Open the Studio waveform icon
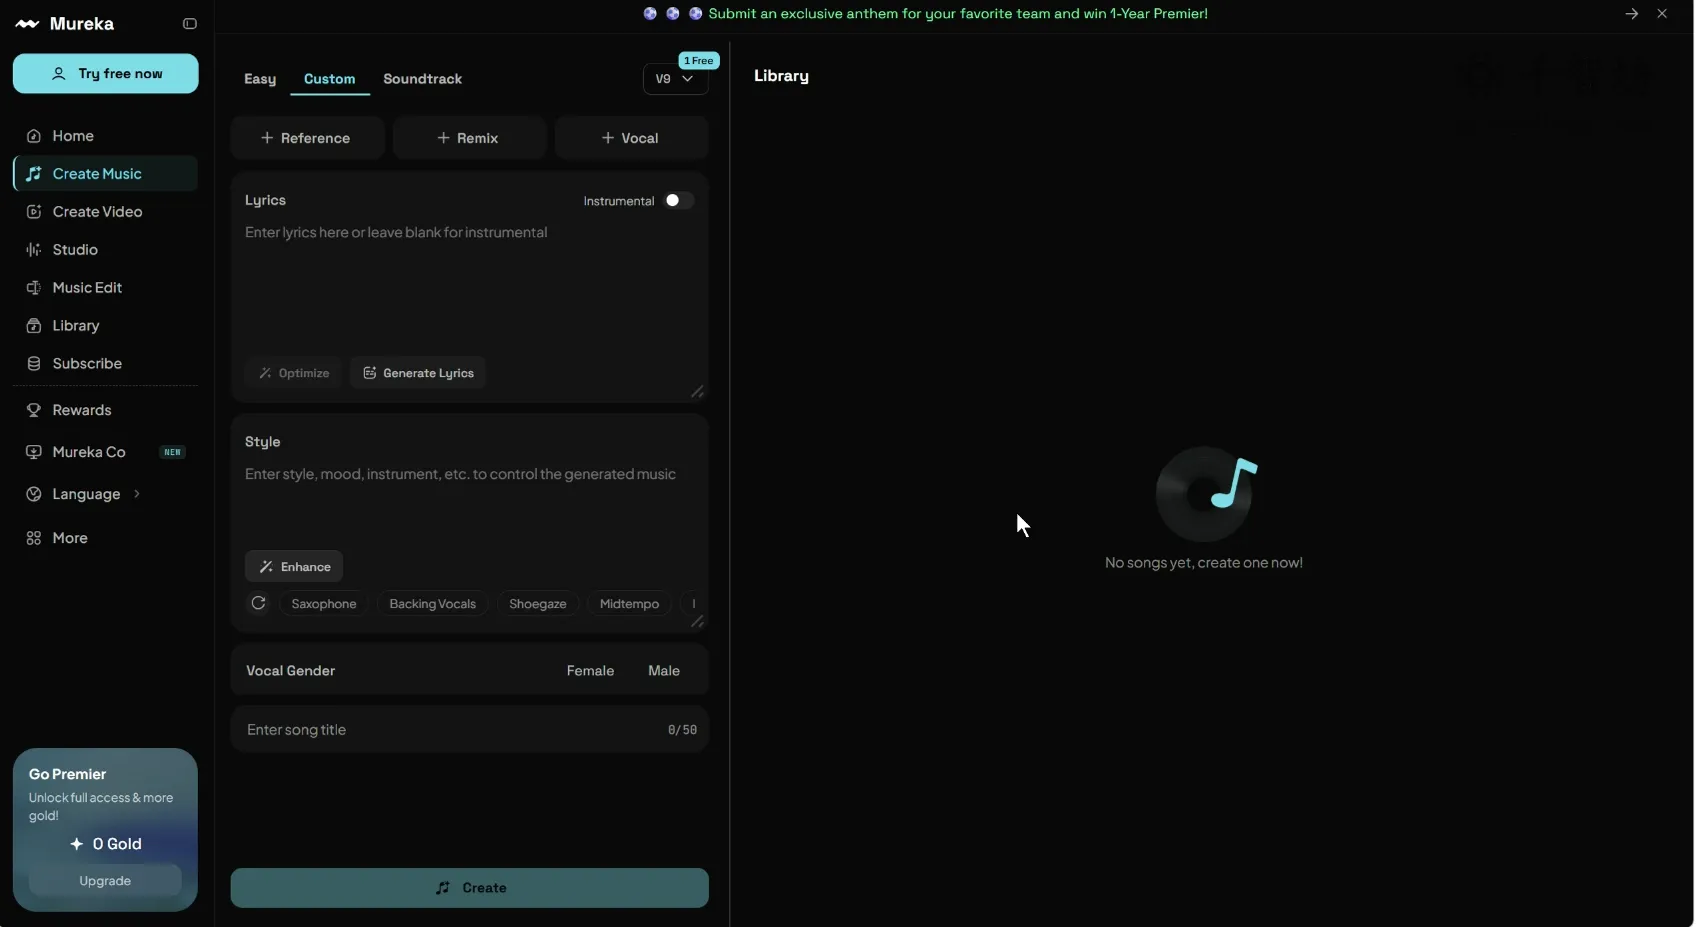Screen dimensions: 1696x927 pyautogui.click(x=34, y=250)
